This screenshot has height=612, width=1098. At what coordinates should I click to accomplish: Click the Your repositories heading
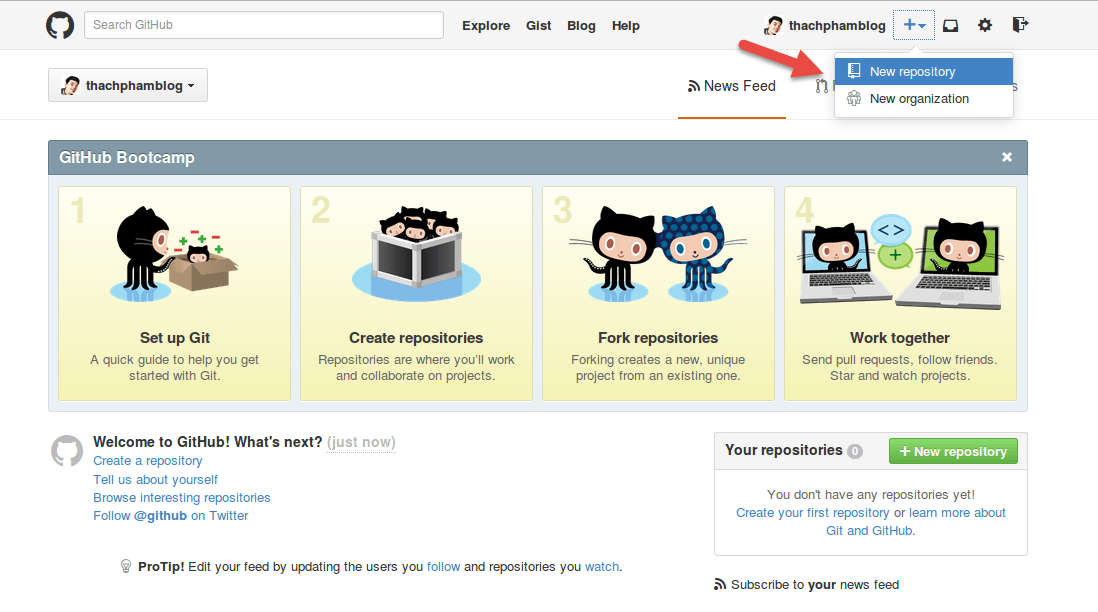click(784, 450)
